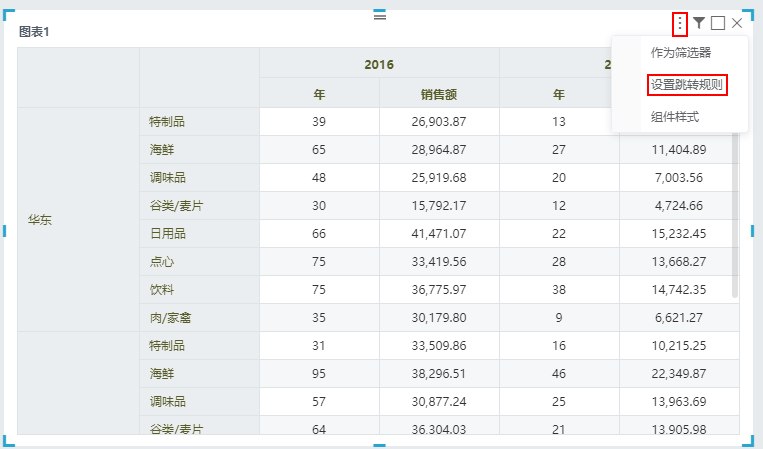Open the three-dot more options menu
The height and width of the screenshot is (449, 763).
[x=679, y=23]
